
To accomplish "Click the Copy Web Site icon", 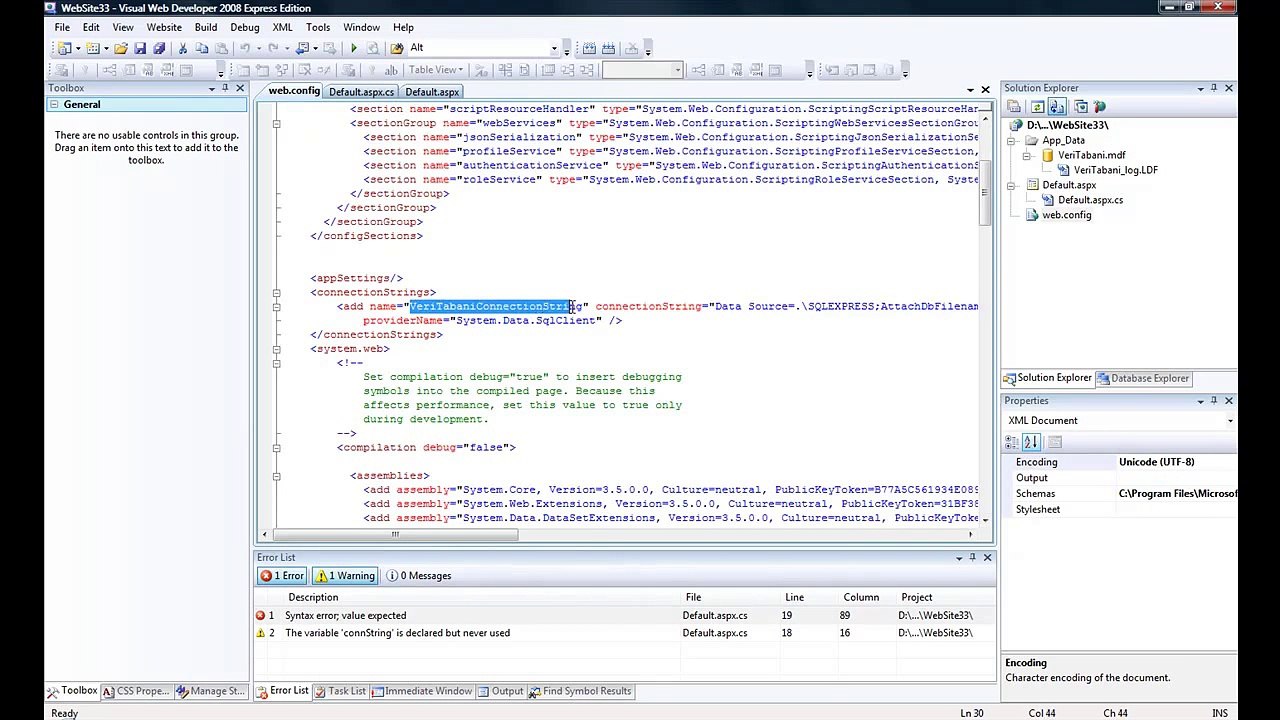I will (1080, 106).
